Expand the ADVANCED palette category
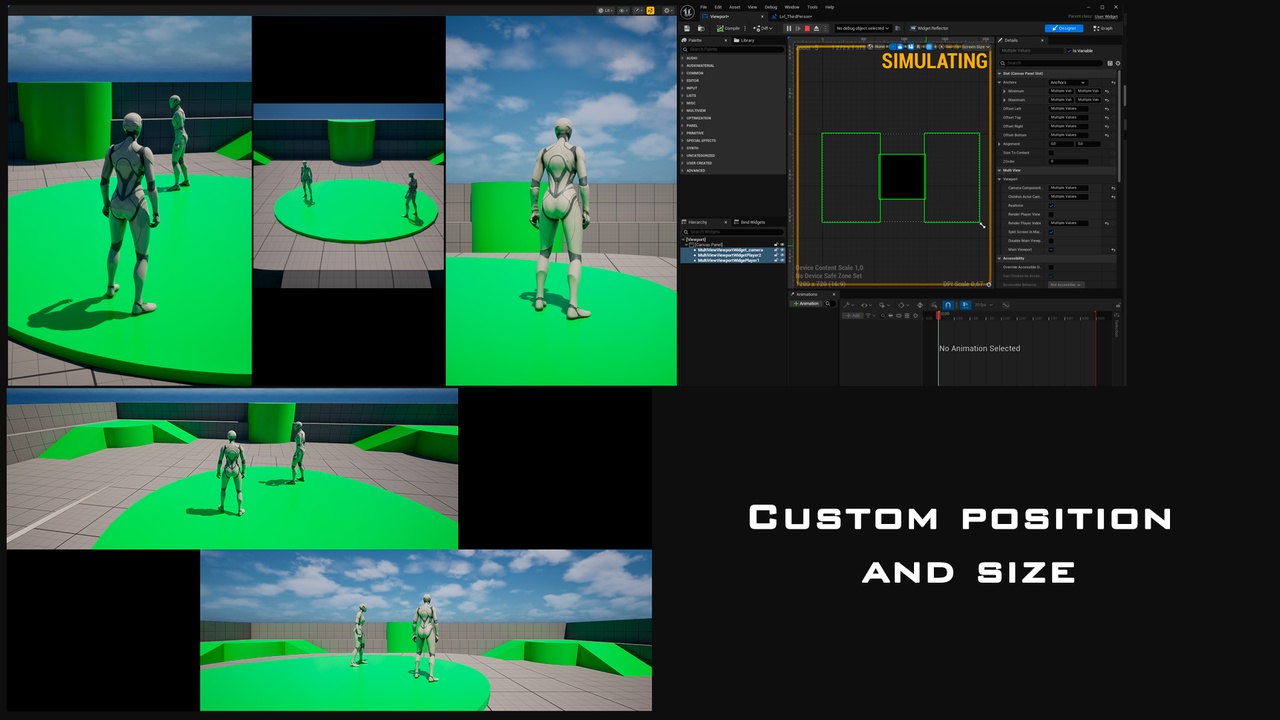 click(x=682, y=170)
